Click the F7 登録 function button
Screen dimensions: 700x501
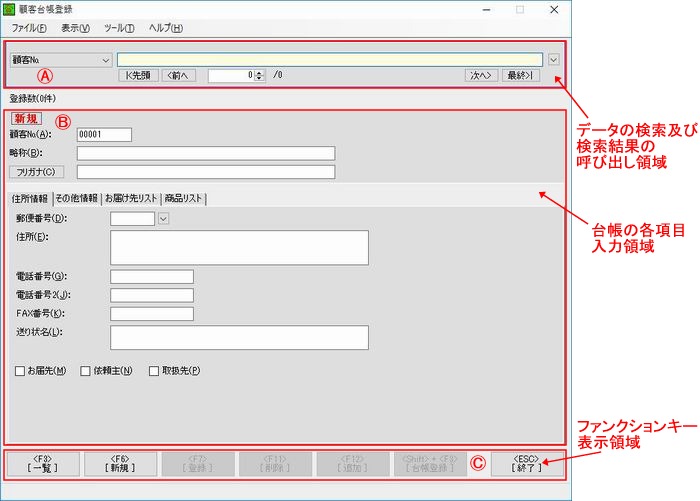pos(198,464)
